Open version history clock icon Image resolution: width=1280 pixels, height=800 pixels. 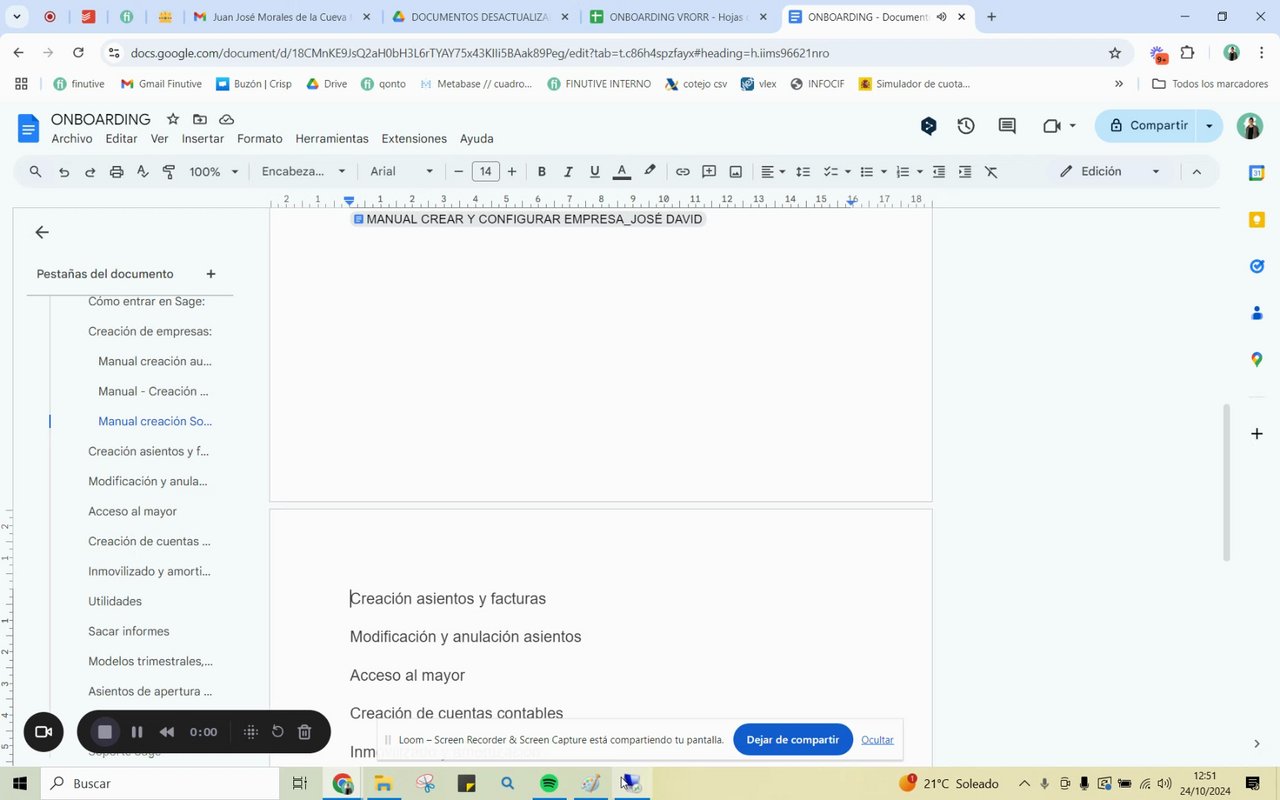tap(966, 126)
